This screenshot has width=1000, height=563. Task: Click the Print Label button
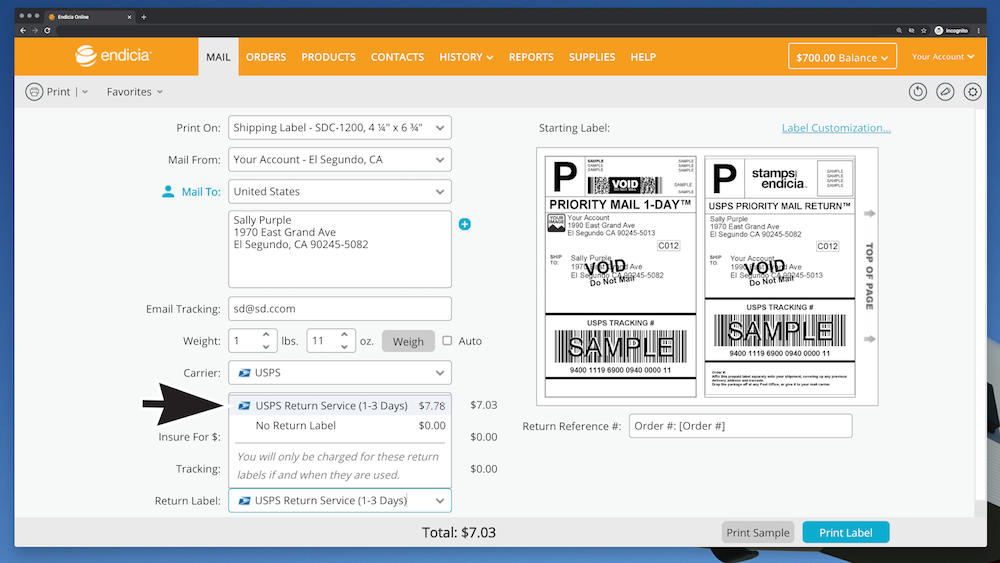[846, 532]
